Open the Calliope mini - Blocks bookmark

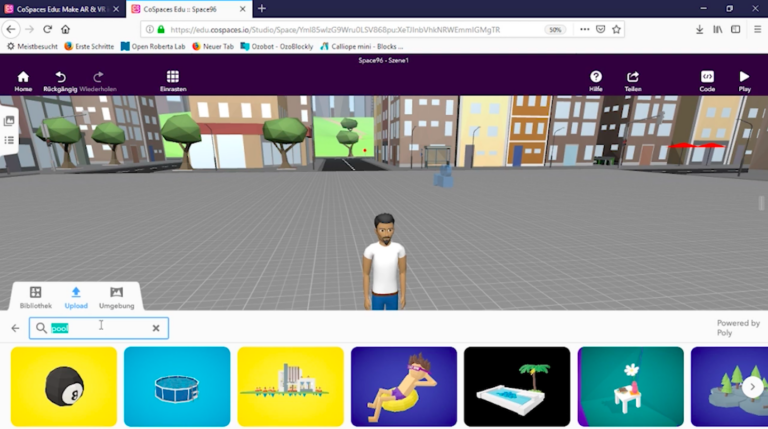pos(361,47)
